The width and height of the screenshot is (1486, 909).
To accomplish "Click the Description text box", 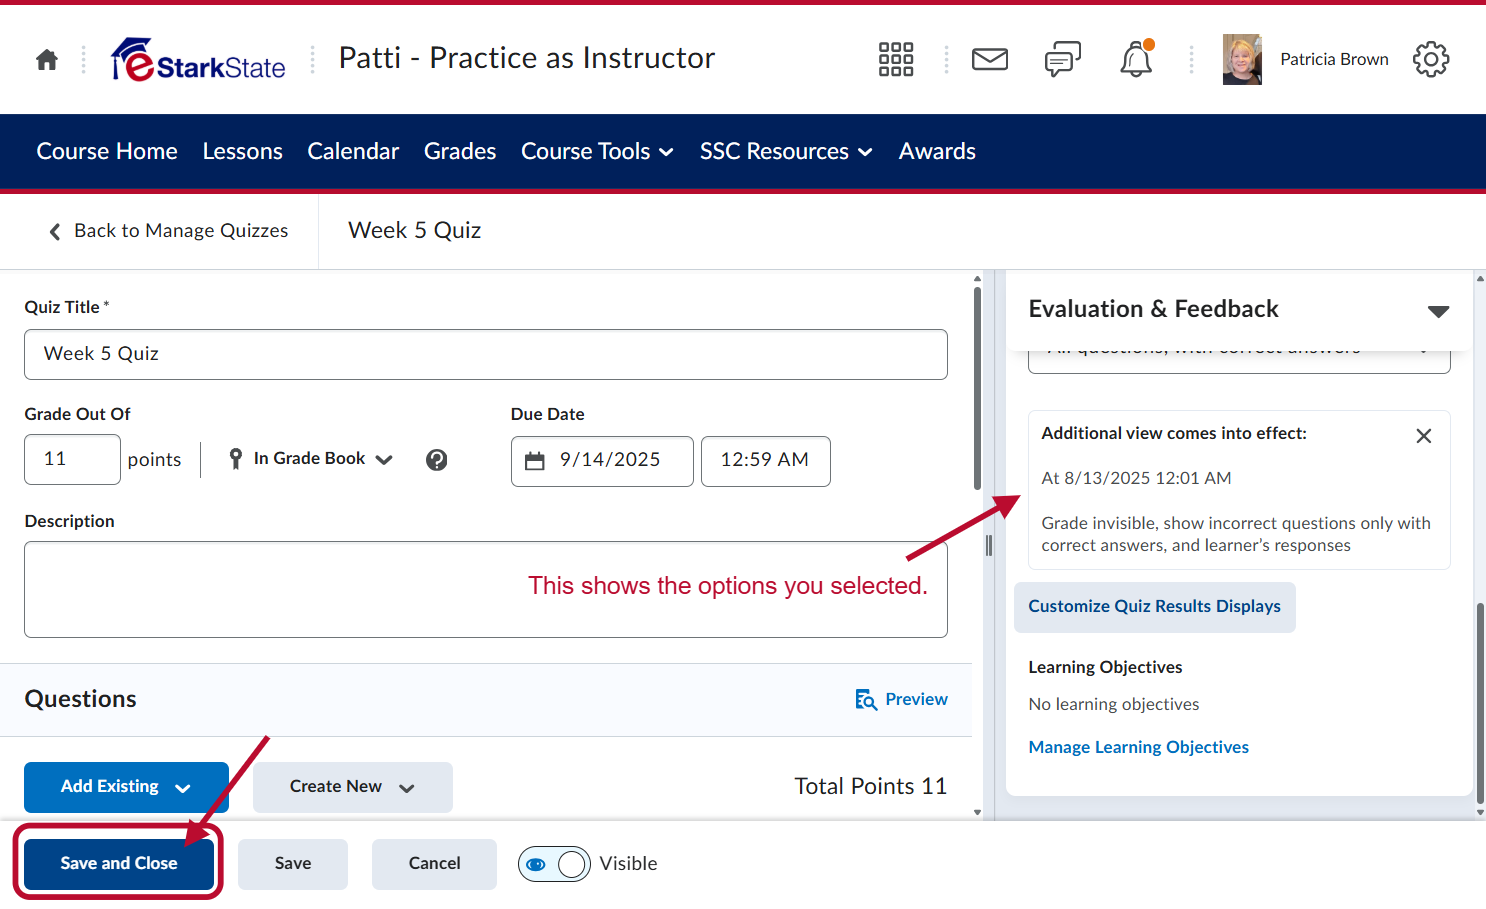I will pyautogui.click(x=486, y=589).
